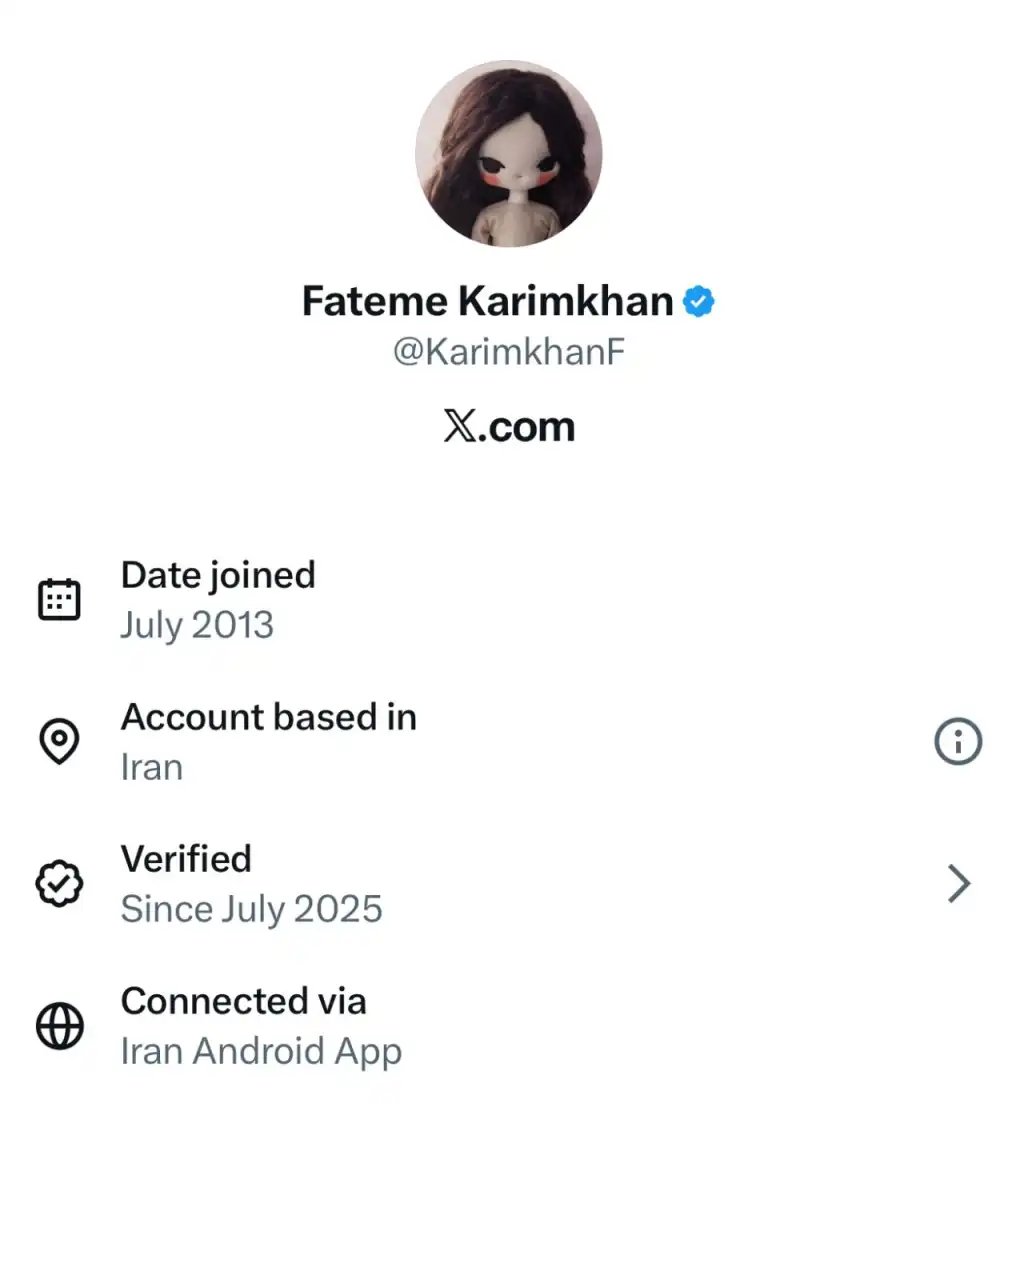The width and height of the screenshot is (1024, 1283).
Task: Click the X letter in the X.com wordmark
Action: click(x=459, y=427)
